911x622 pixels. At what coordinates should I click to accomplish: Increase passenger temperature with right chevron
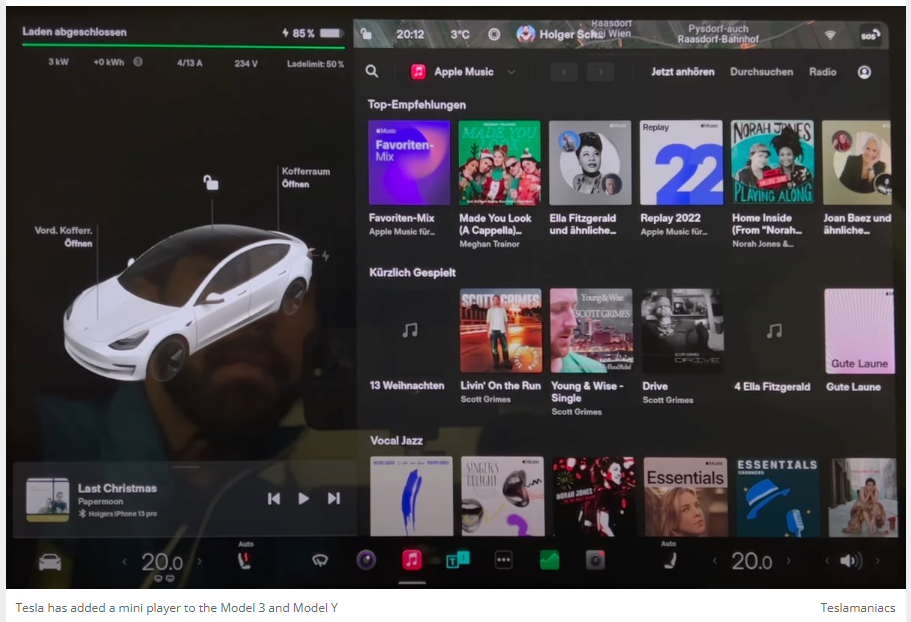(789, 560)
